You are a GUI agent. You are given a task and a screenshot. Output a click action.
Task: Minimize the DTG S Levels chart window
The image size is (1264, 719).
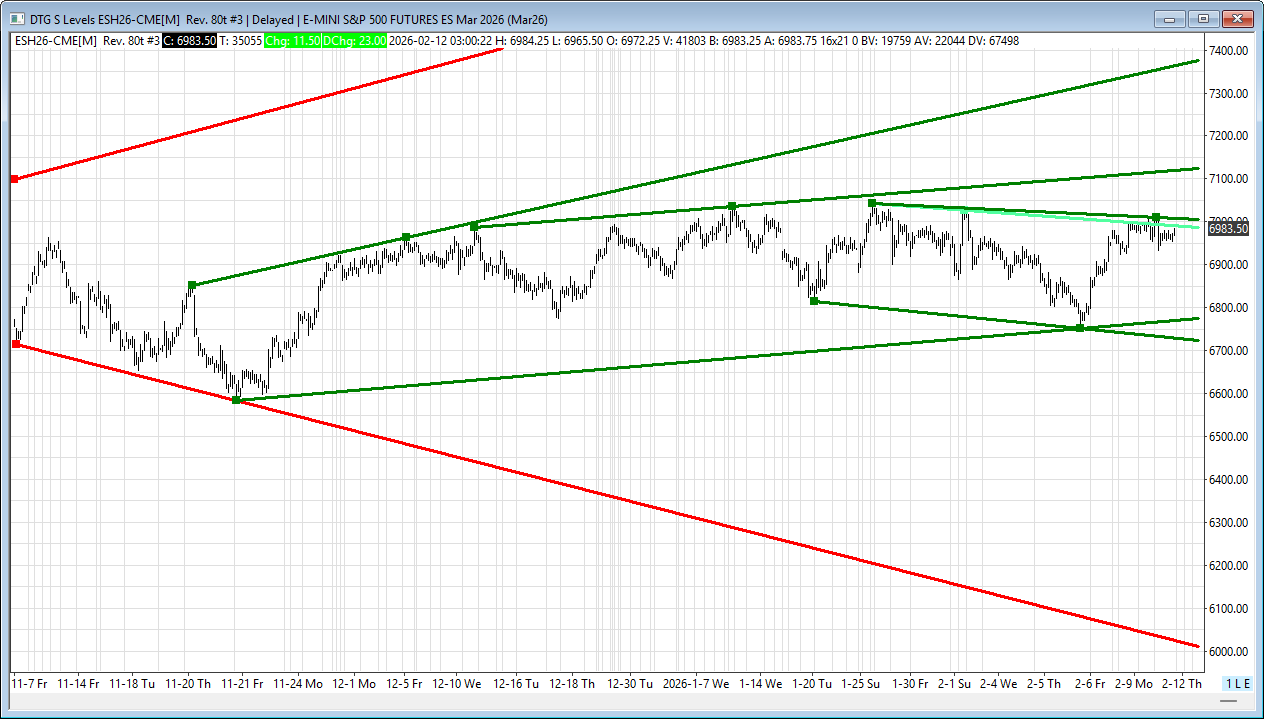tap(1170, 18)
